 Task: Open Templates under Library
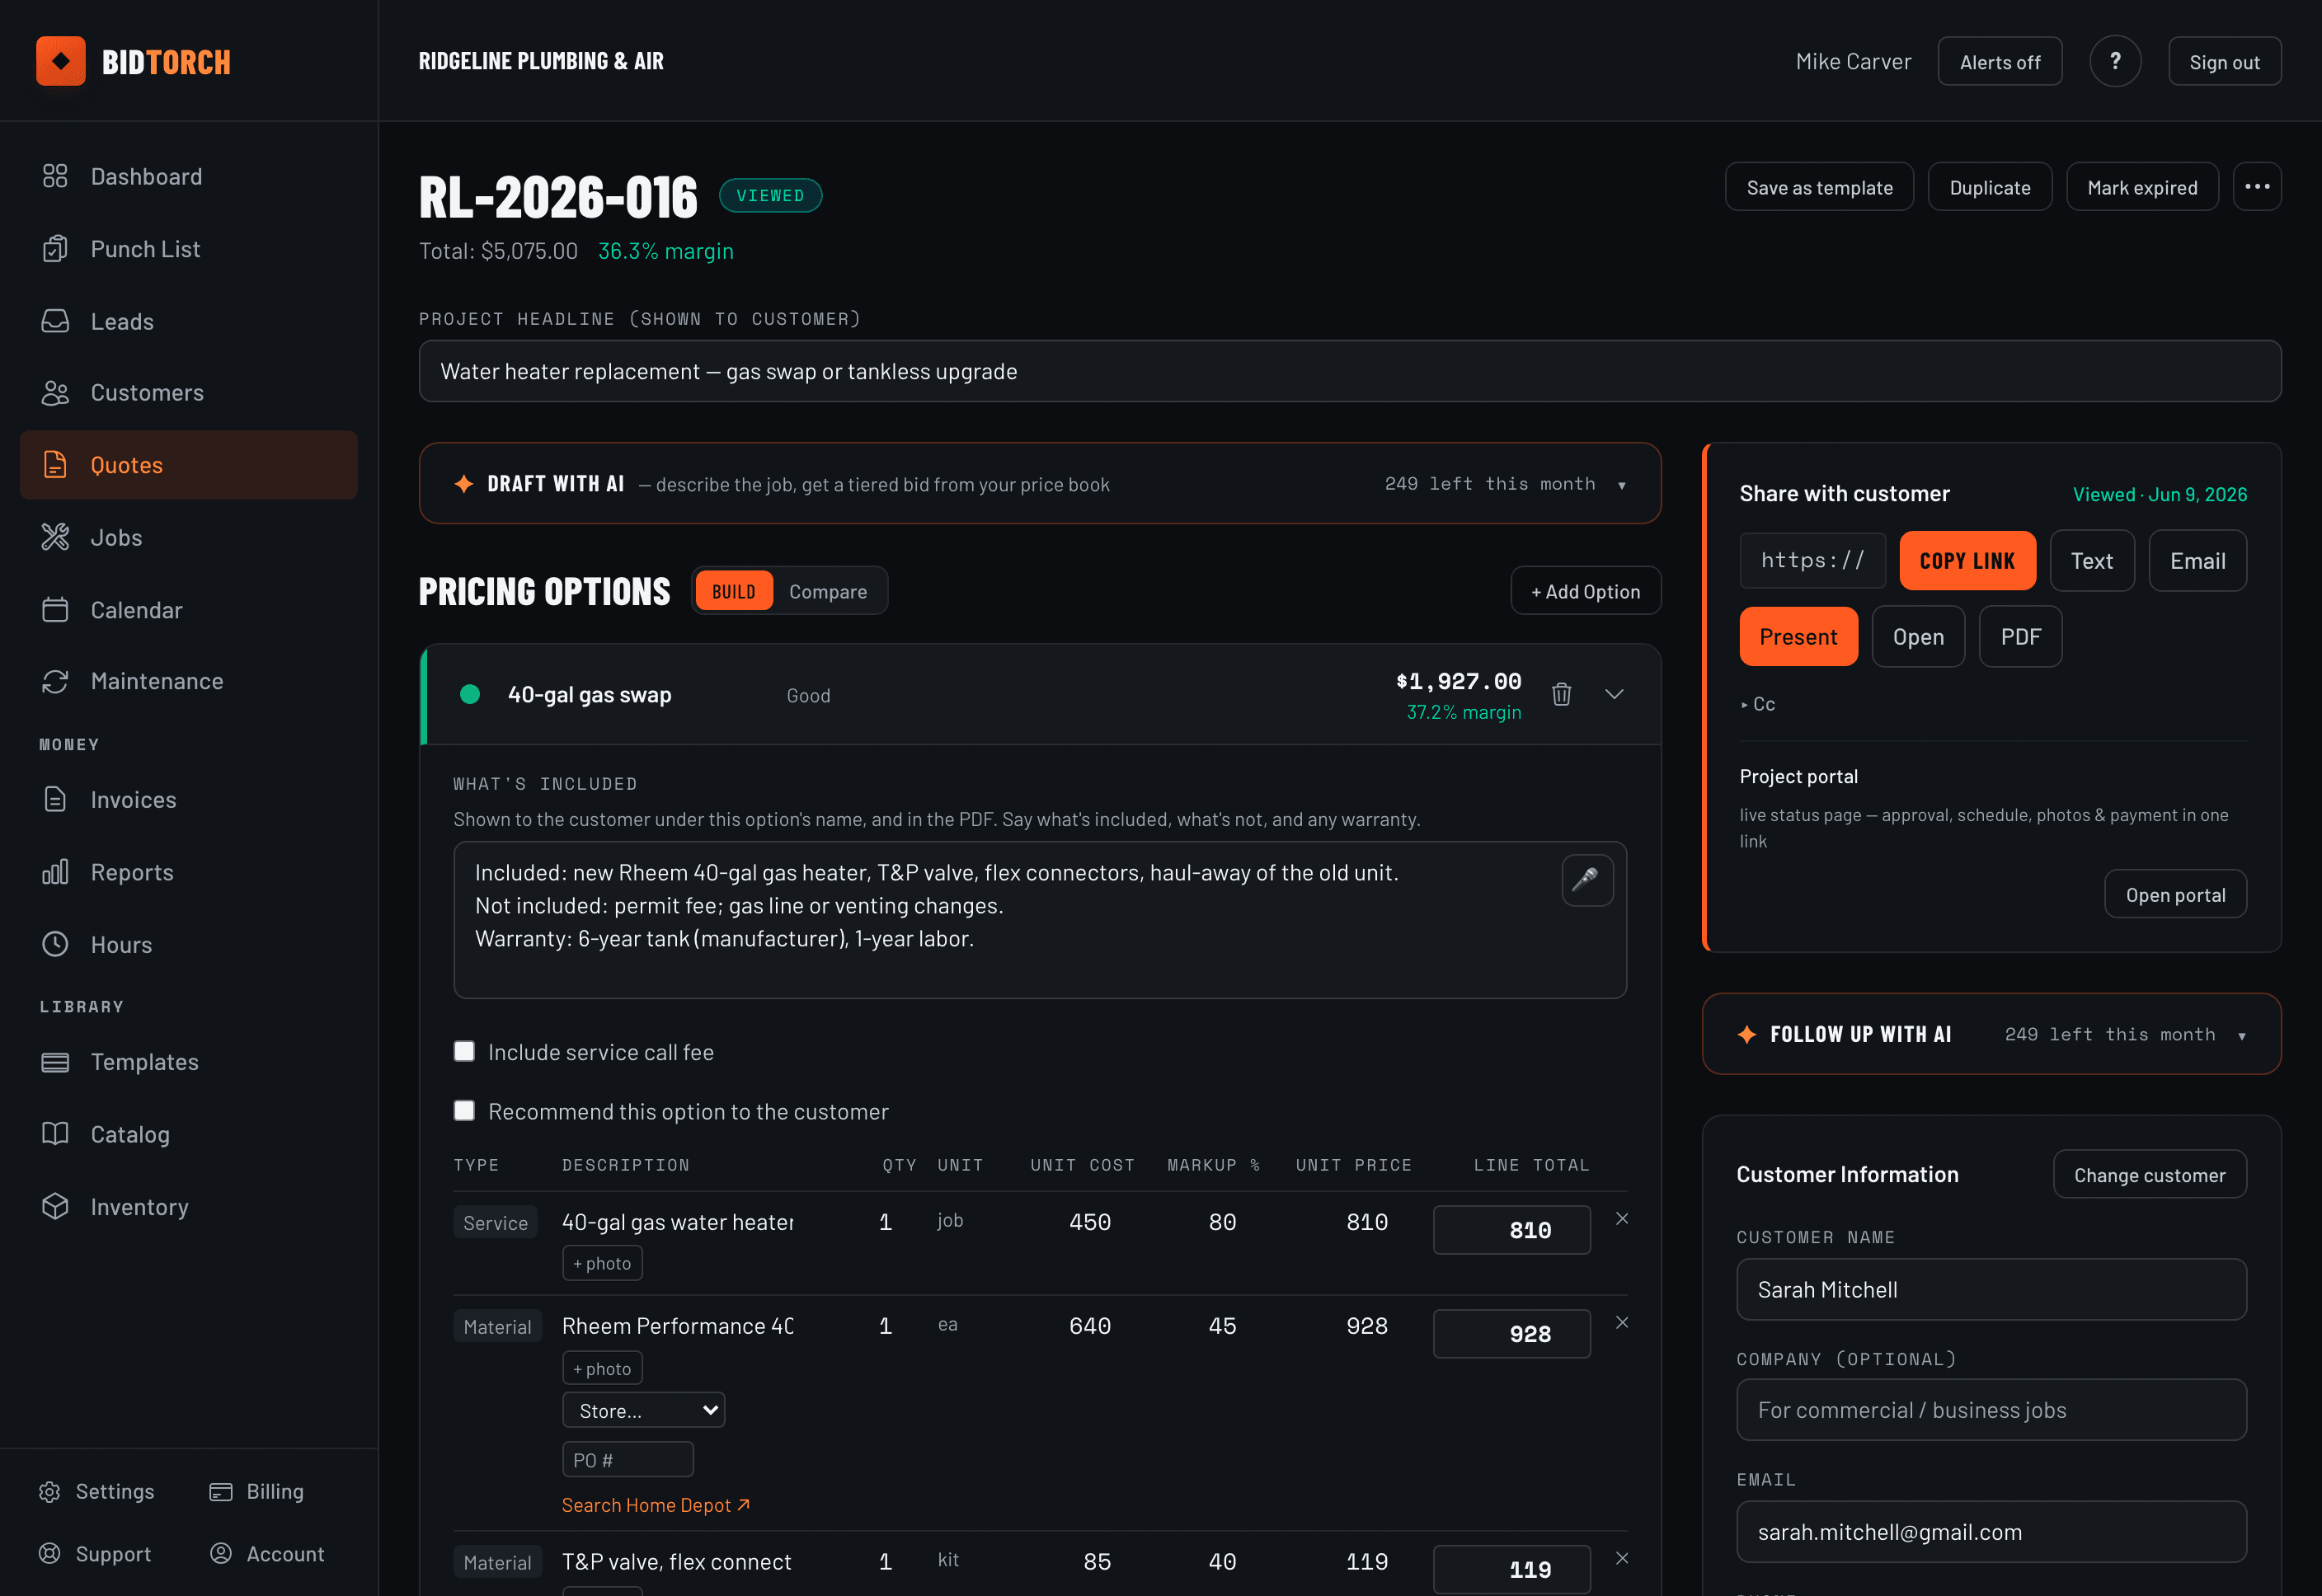click(x=188, y=1062)
